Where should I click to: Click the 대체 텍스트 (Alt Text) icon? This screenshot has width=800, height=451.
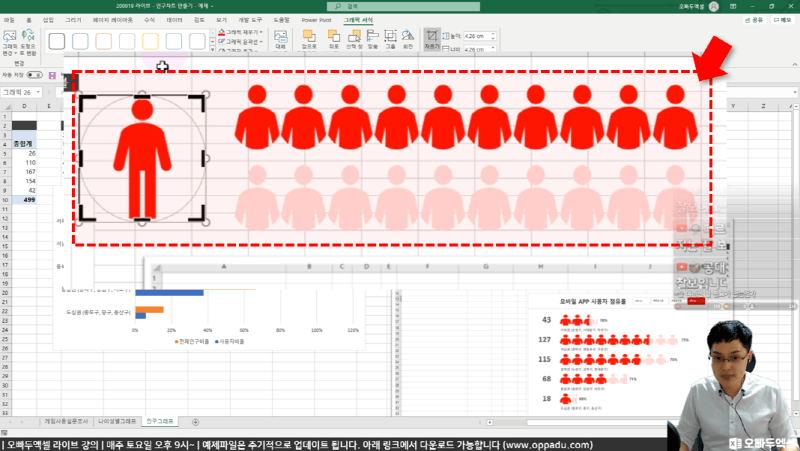[x=280, y=41]
